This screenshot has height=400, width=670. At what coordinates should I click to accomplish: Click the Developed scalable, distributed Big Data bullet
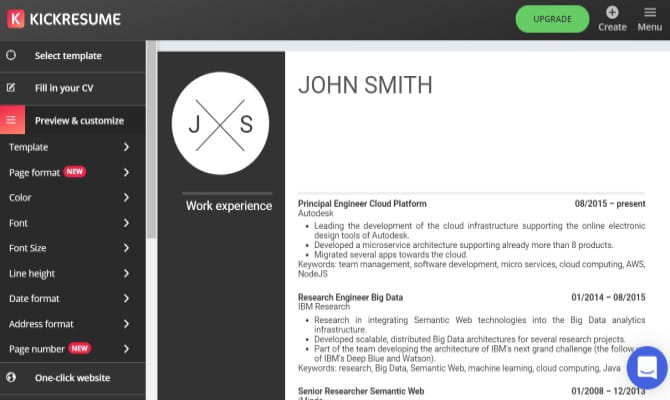pyautogui.click(x=470, y=339)
